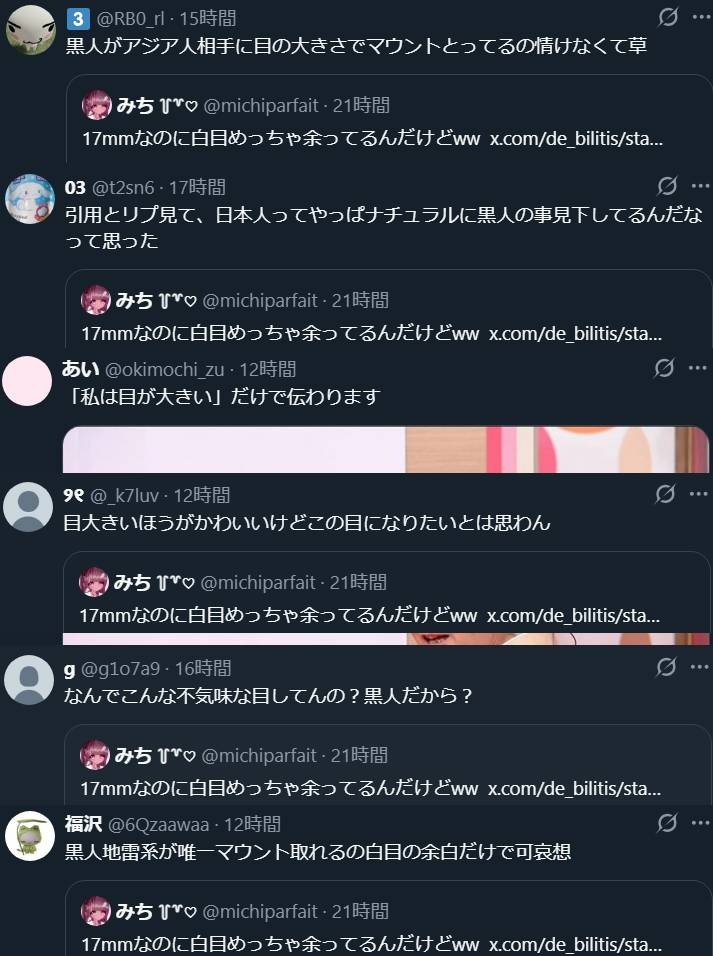713x956 pixels.
Task: Expand more menu on @okimochi_zu post
Action: pyautogui.click(x=698, y=368)
